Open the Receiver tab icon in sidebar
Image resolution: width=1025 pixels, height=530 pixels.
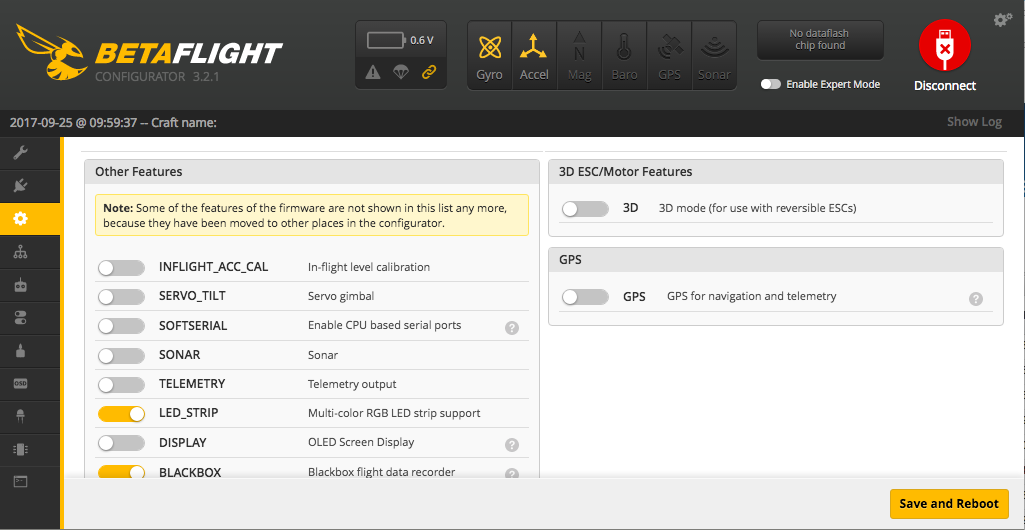point(20,285)
